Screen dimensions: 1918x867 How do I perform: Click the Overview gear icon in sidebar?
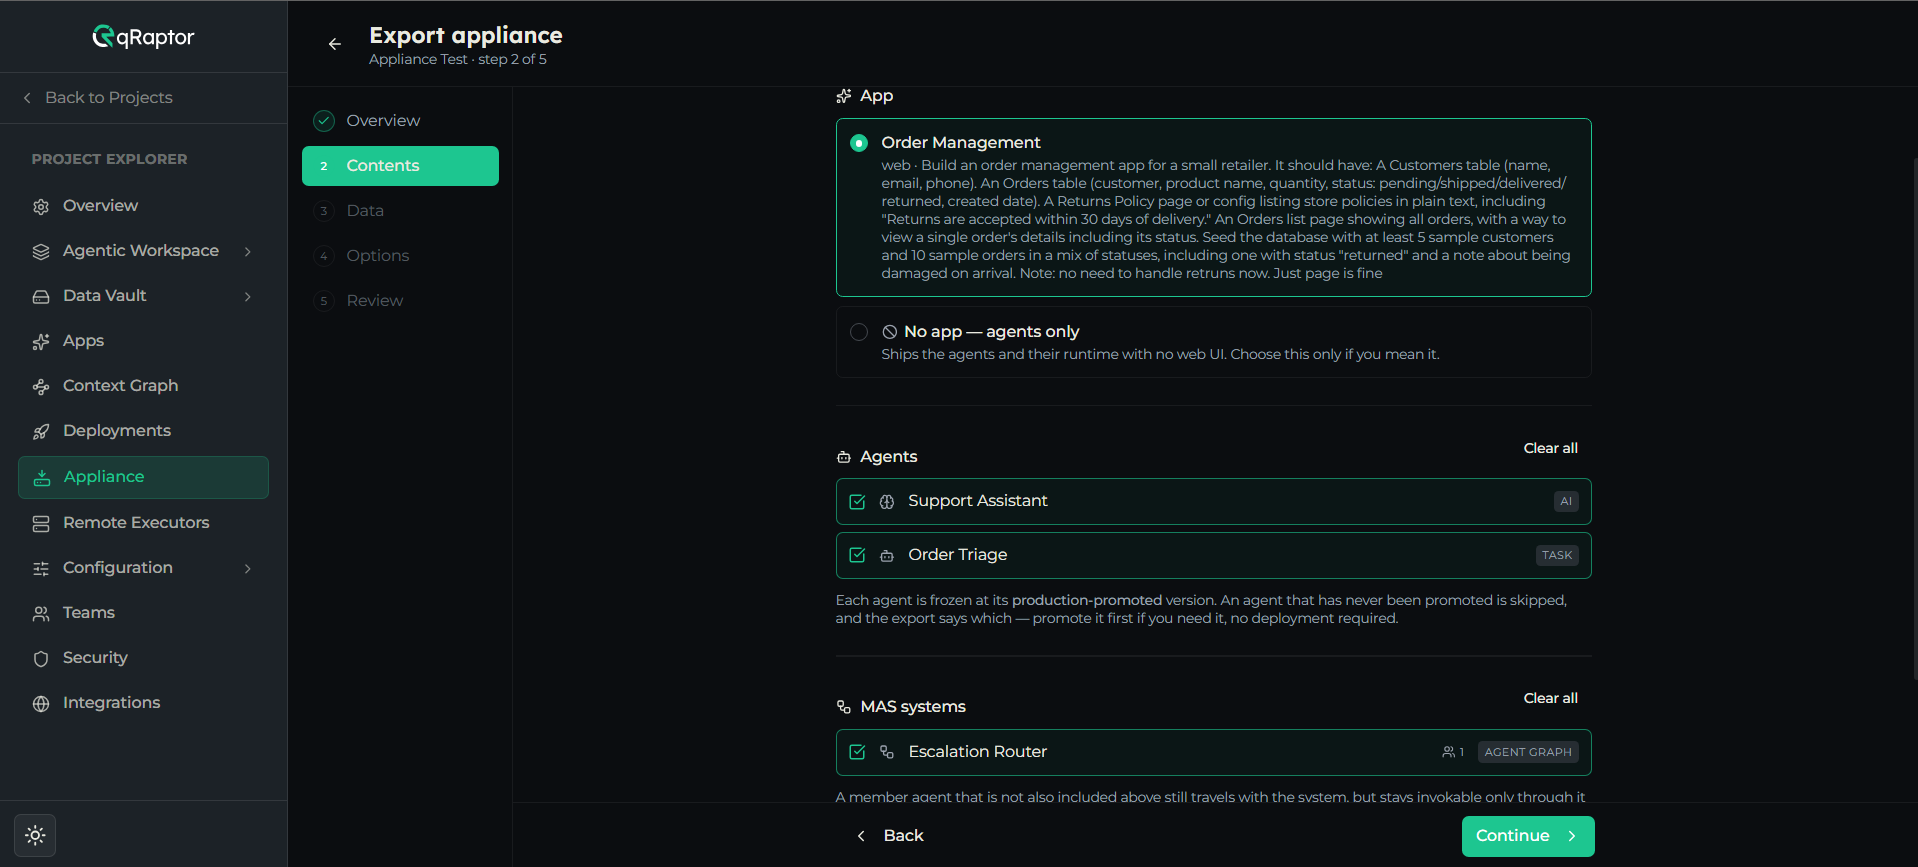41,206
